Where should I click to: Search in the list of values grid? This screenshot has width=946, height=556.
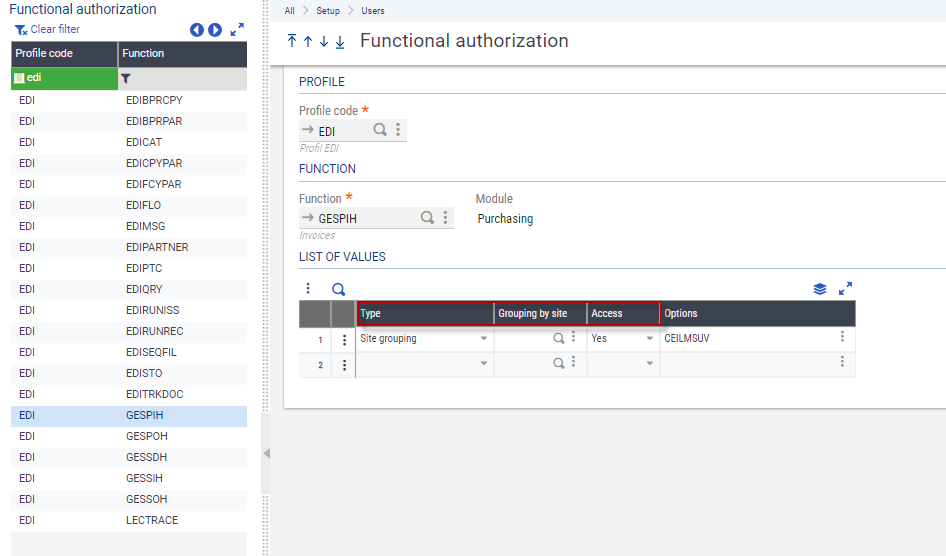pos(339,289)
